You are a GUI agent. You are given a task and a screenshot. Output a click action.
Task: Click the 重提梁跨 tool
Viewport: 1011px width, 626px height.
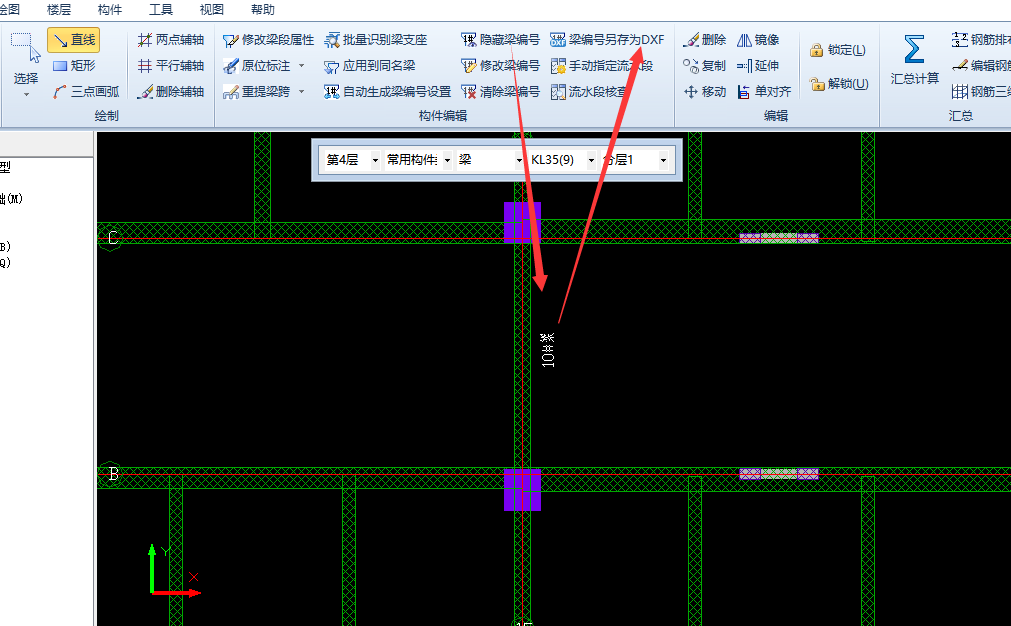[x=257, y=92]
